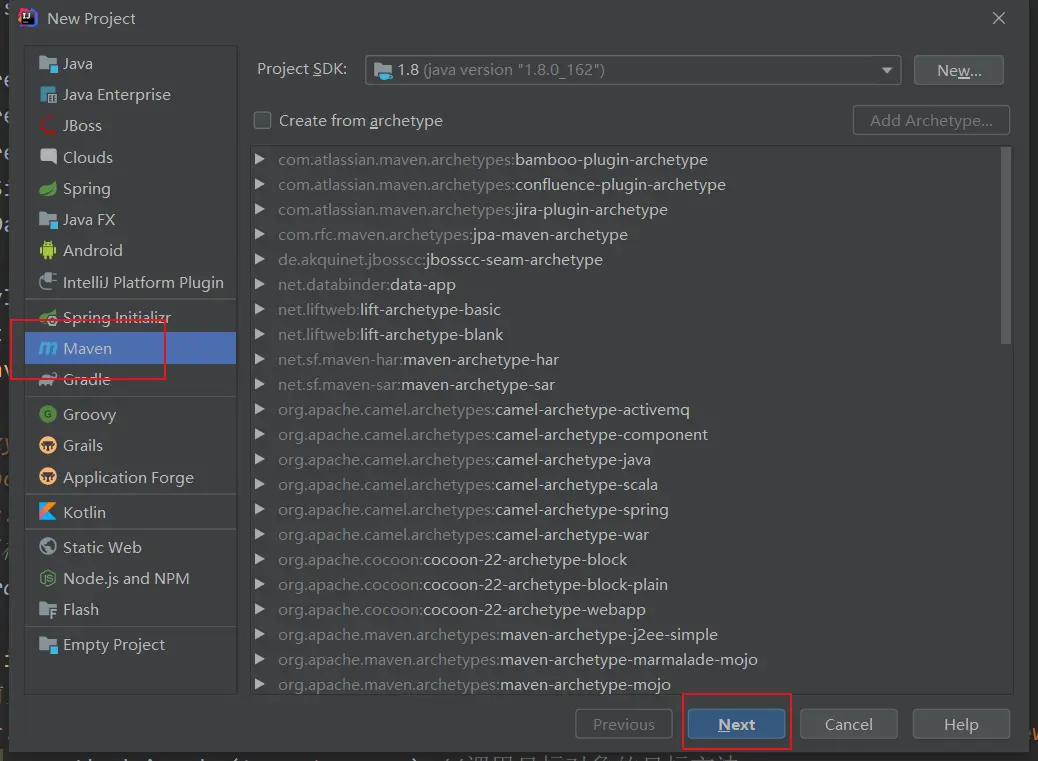
Task: Click the Static Web globe icon
Action: pos(47,548)
